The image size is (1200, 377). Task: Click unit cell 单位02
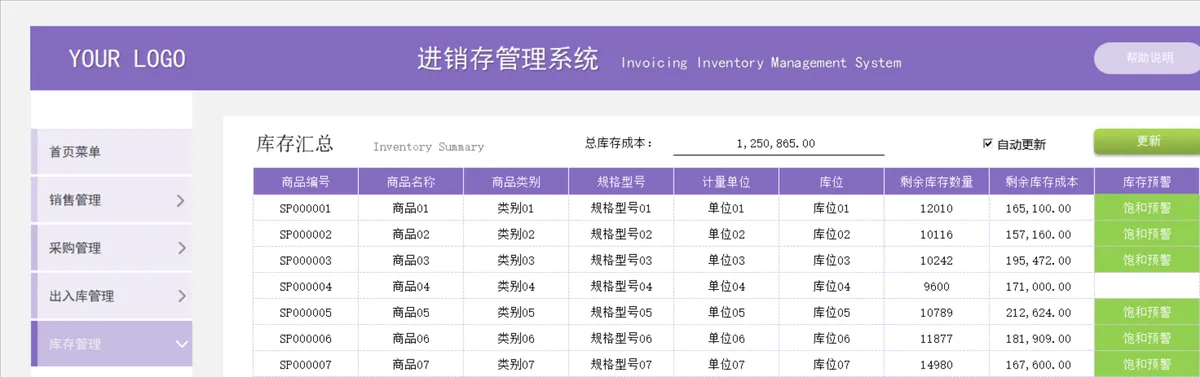point(726,234)
